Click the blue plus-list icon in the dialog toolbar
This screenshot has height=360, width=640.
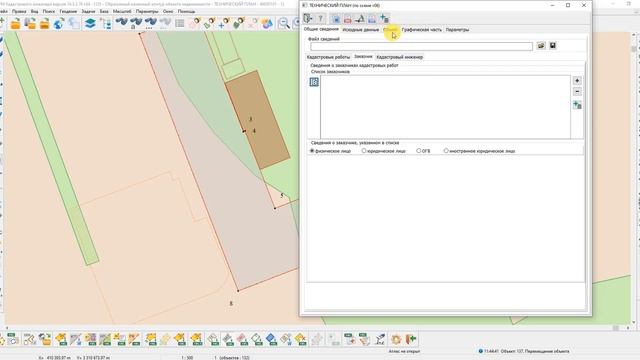(384, 18)
